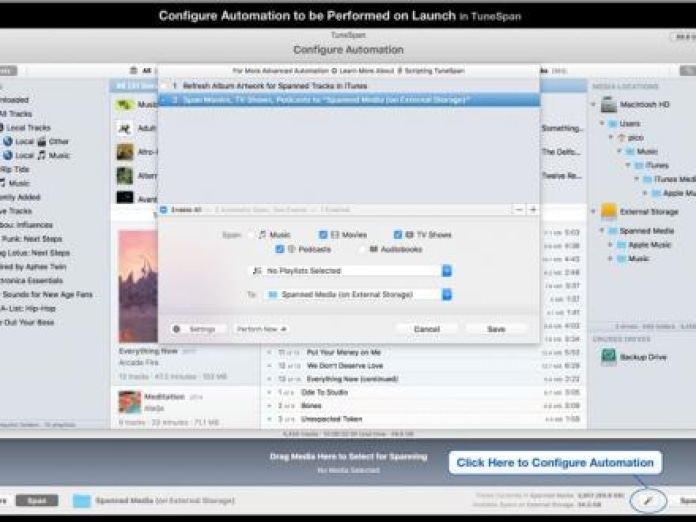Image resolution: width=696 pixels, height=522 pixels.
Task: Select Sounds for New Age Fans playlist
Action: click(47, 294)
